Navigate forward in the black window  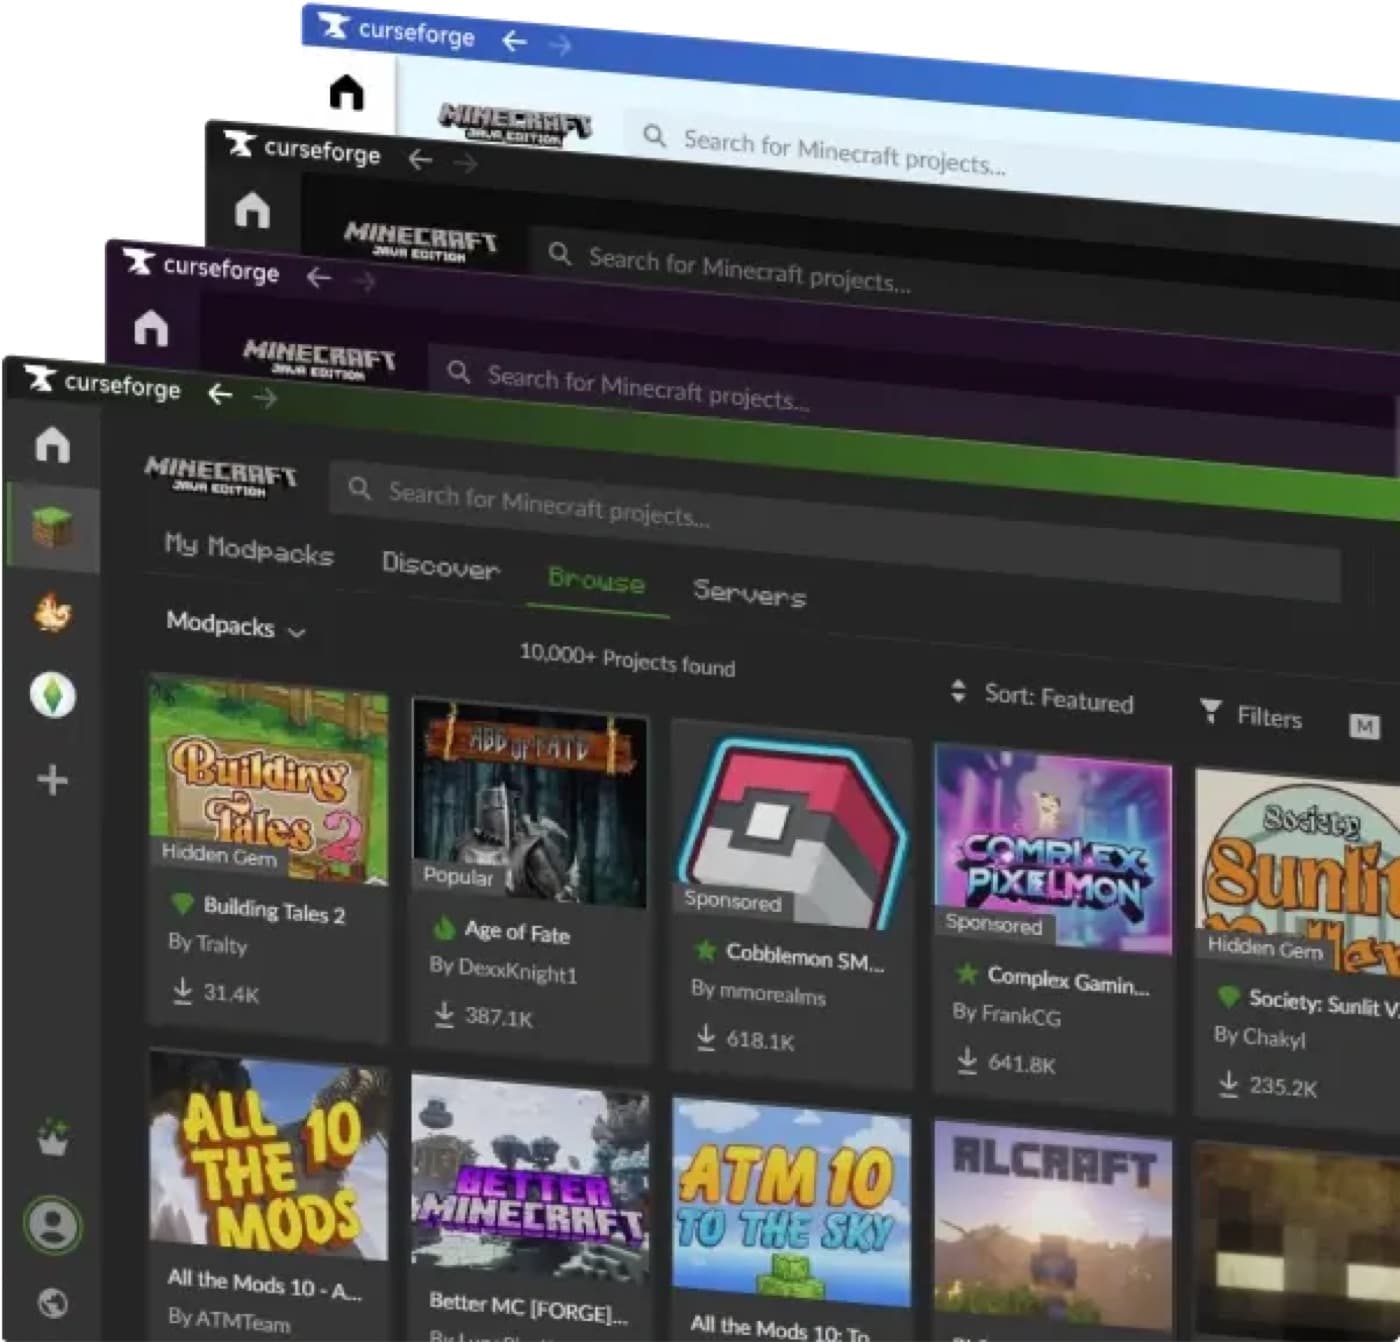(x=466, y=163)
